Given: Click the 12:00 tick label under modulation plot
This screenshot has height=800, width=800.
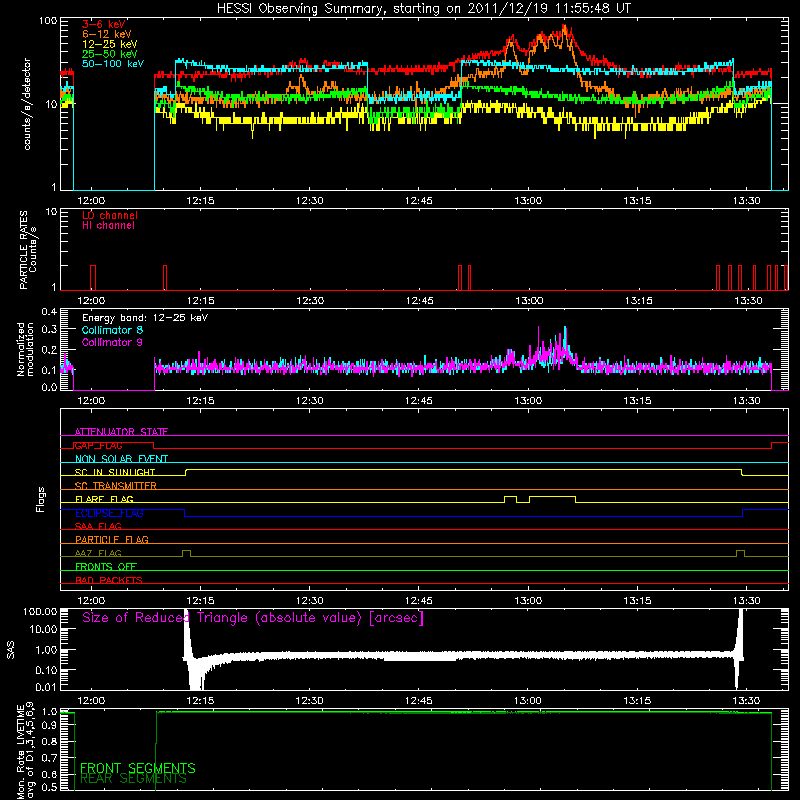Looking at the screenshot, I should point(91,401).
